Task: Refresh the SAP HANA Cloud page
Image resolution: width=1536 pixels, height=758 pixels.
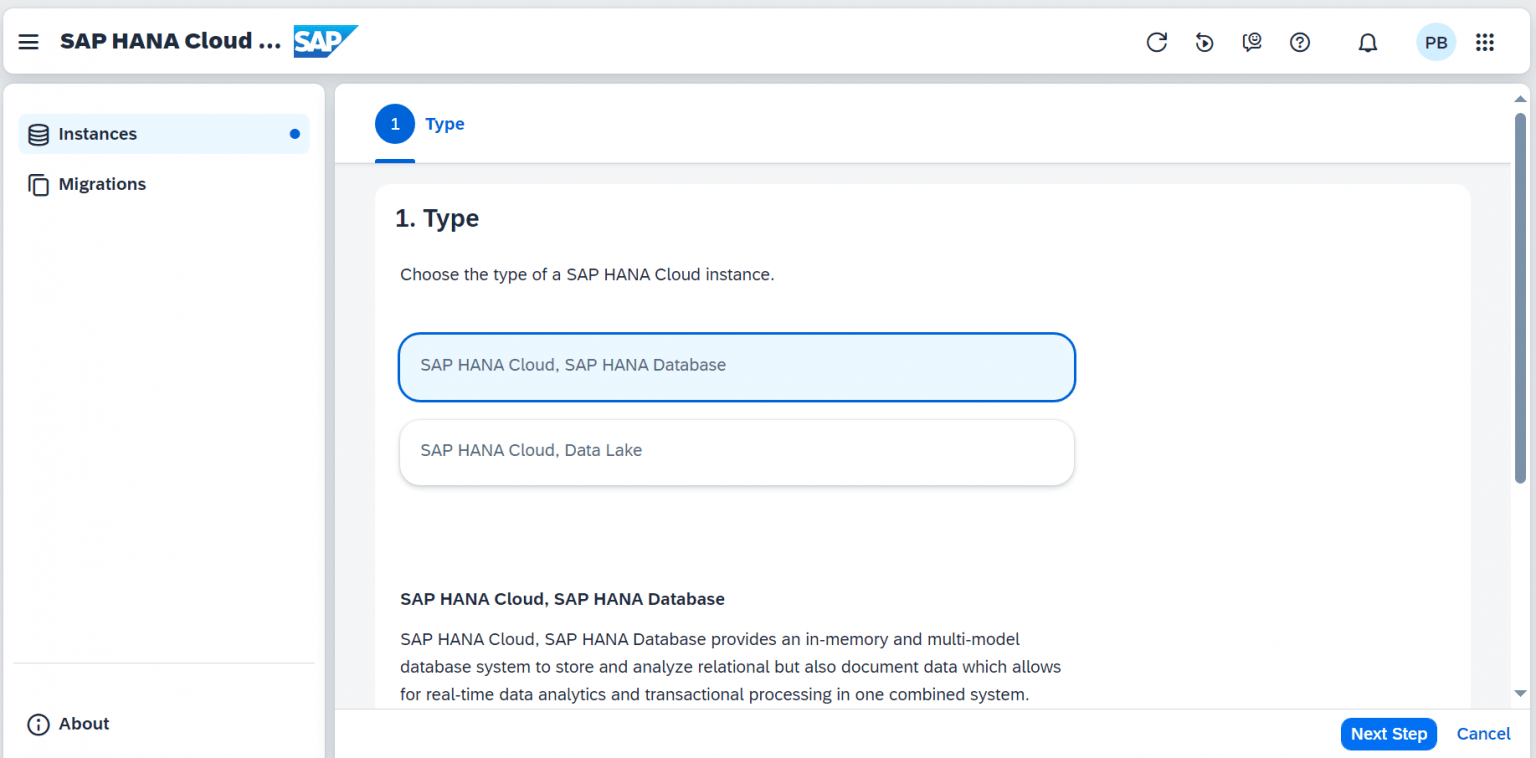Action: (x=1157, y=42)
